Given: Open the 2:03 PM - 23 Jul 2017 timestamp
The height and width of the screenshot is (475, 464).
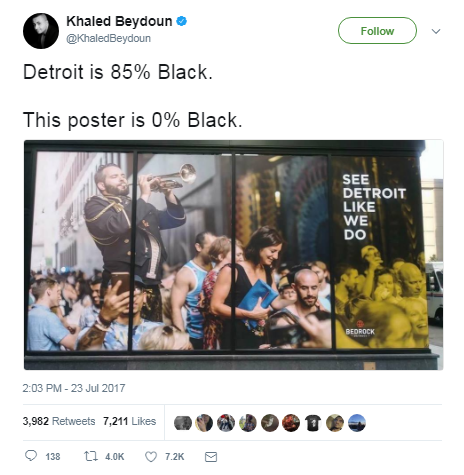Looking at the screenshot, I should pos(74,388).
